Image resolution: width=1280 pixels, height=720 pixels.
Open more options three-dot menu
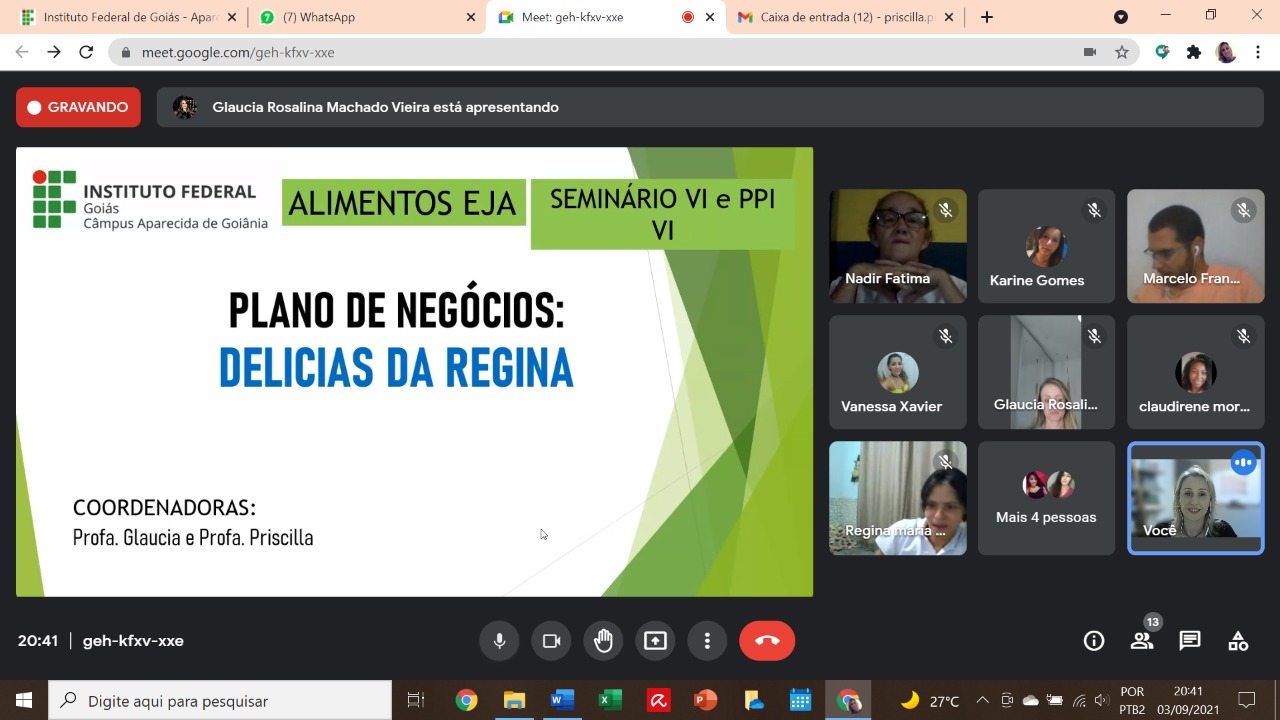[707, 641]
